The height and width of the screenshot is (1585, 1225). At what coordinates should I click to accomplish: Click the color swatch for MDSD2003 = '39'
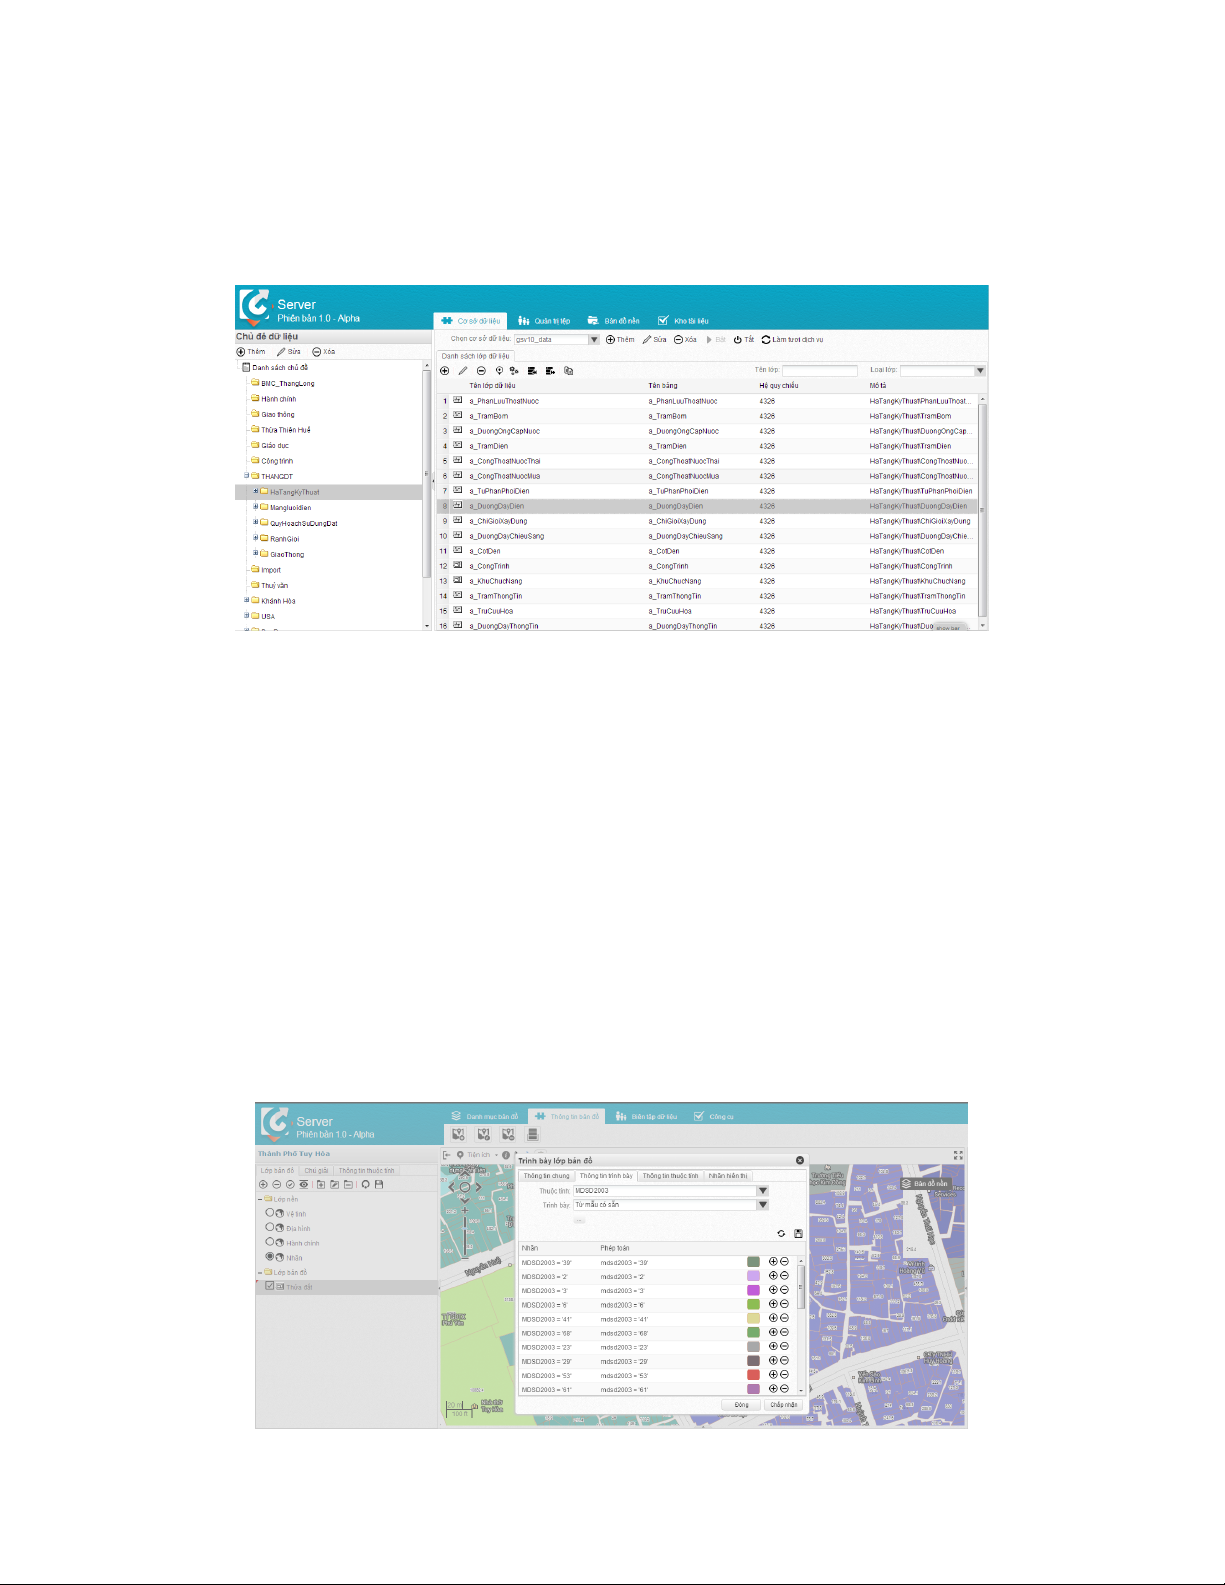[753, 1262]
